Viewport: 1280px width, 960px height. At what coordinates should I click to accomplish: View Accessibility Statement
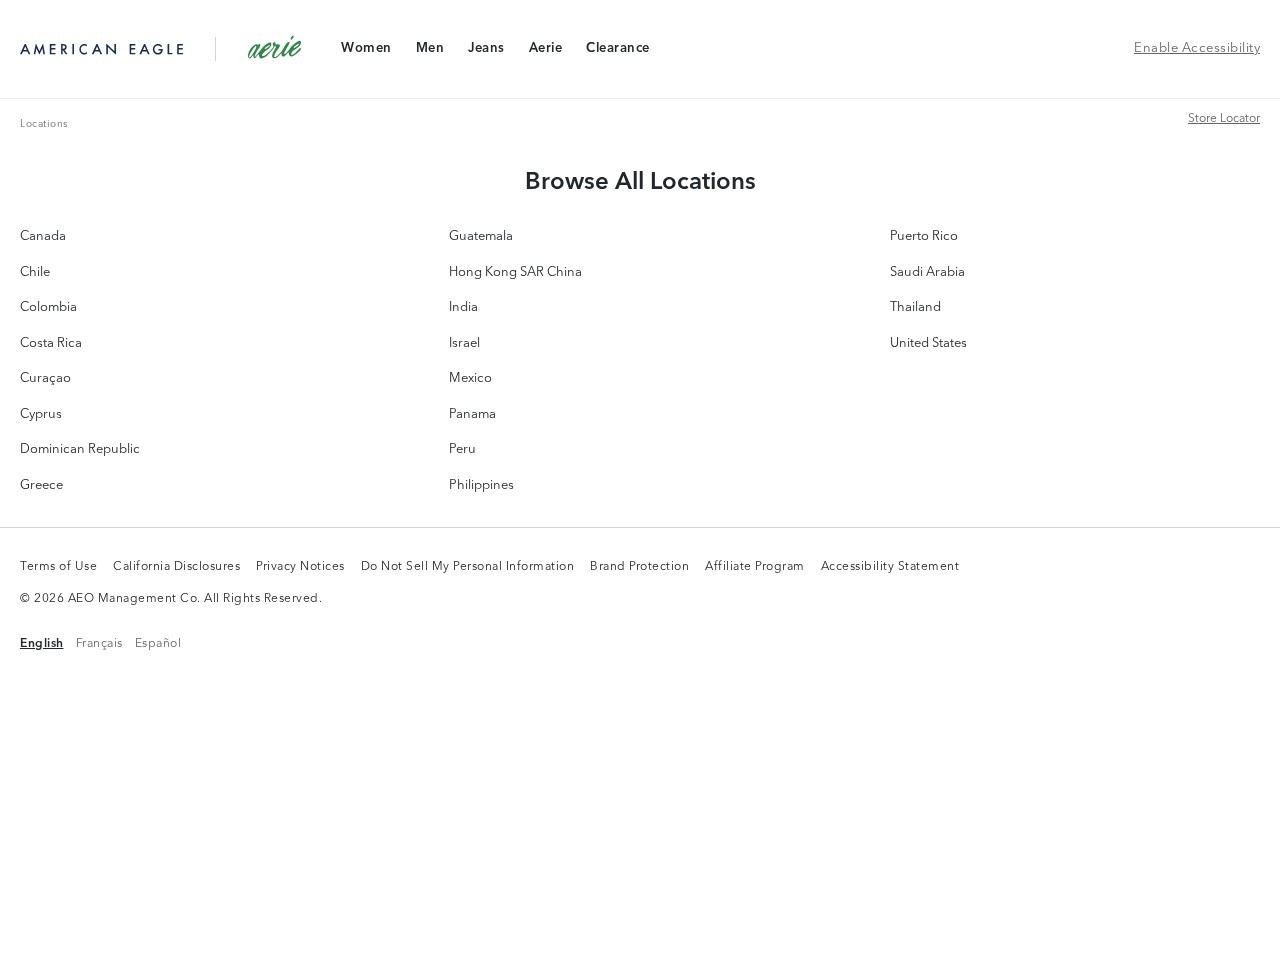[890, 566]
